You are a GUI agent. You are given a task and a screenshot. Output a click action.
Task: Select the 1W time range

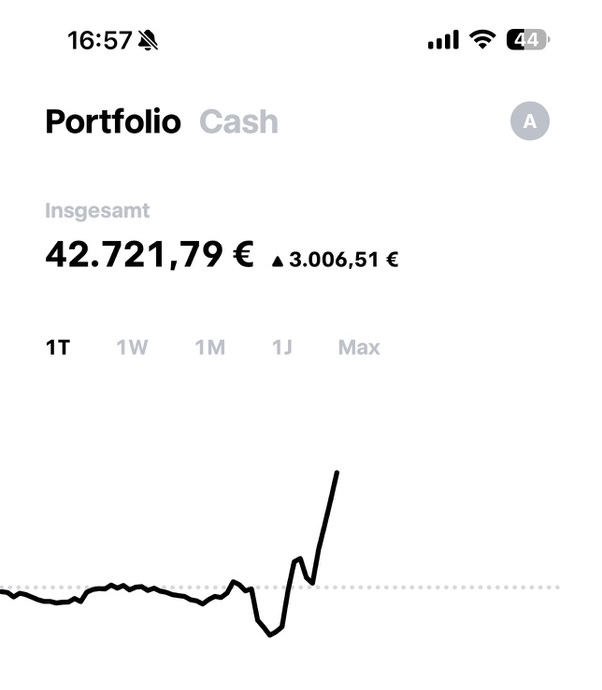click(x=132, y=348)
